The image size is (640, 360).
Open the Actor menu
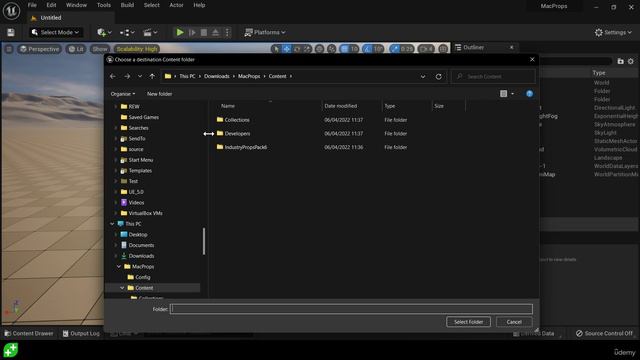176,5
